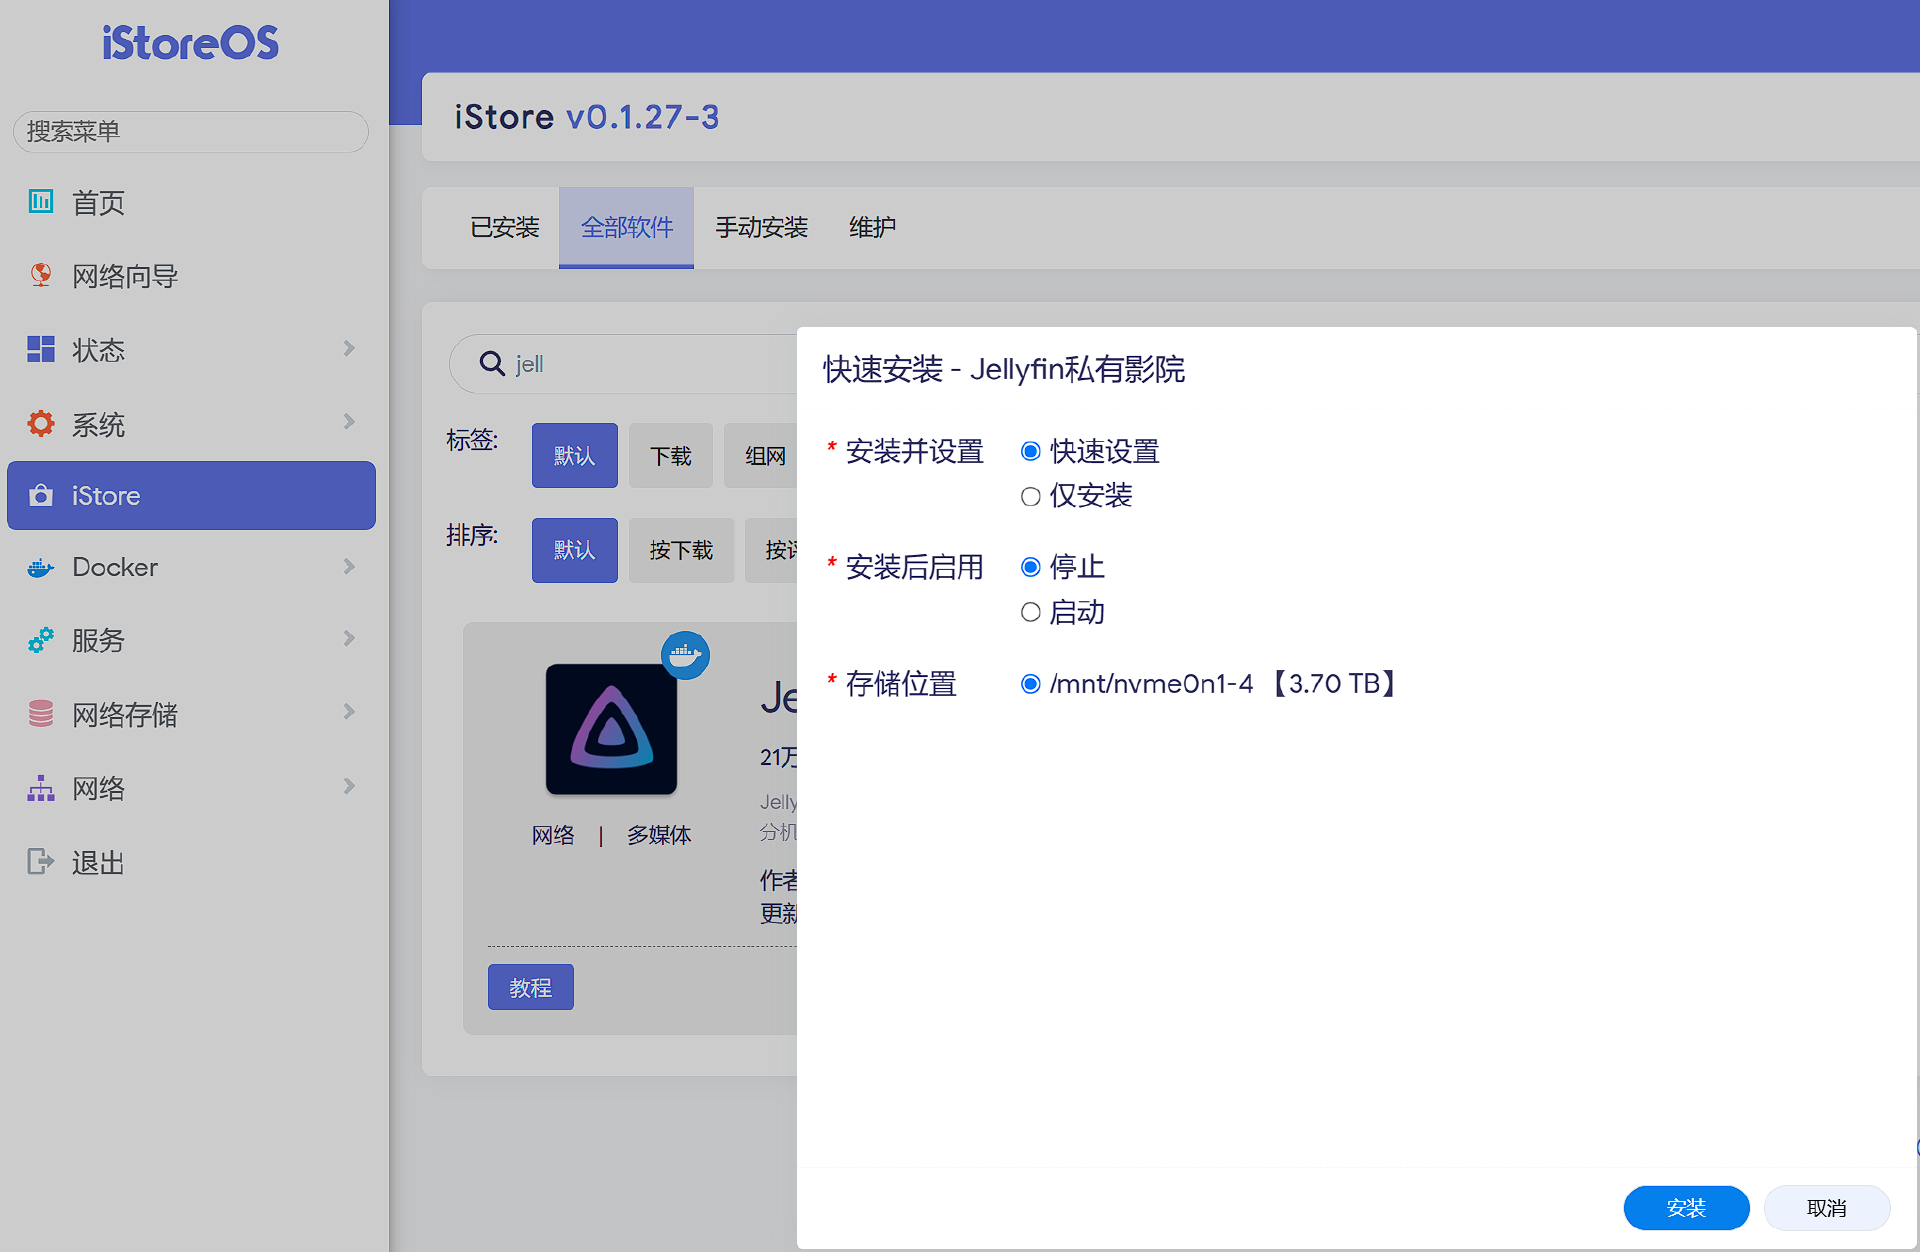The image size is (1920, 1252).
Task: Click the Jellyfin app logo thumbnail
Action: [611, 729]
